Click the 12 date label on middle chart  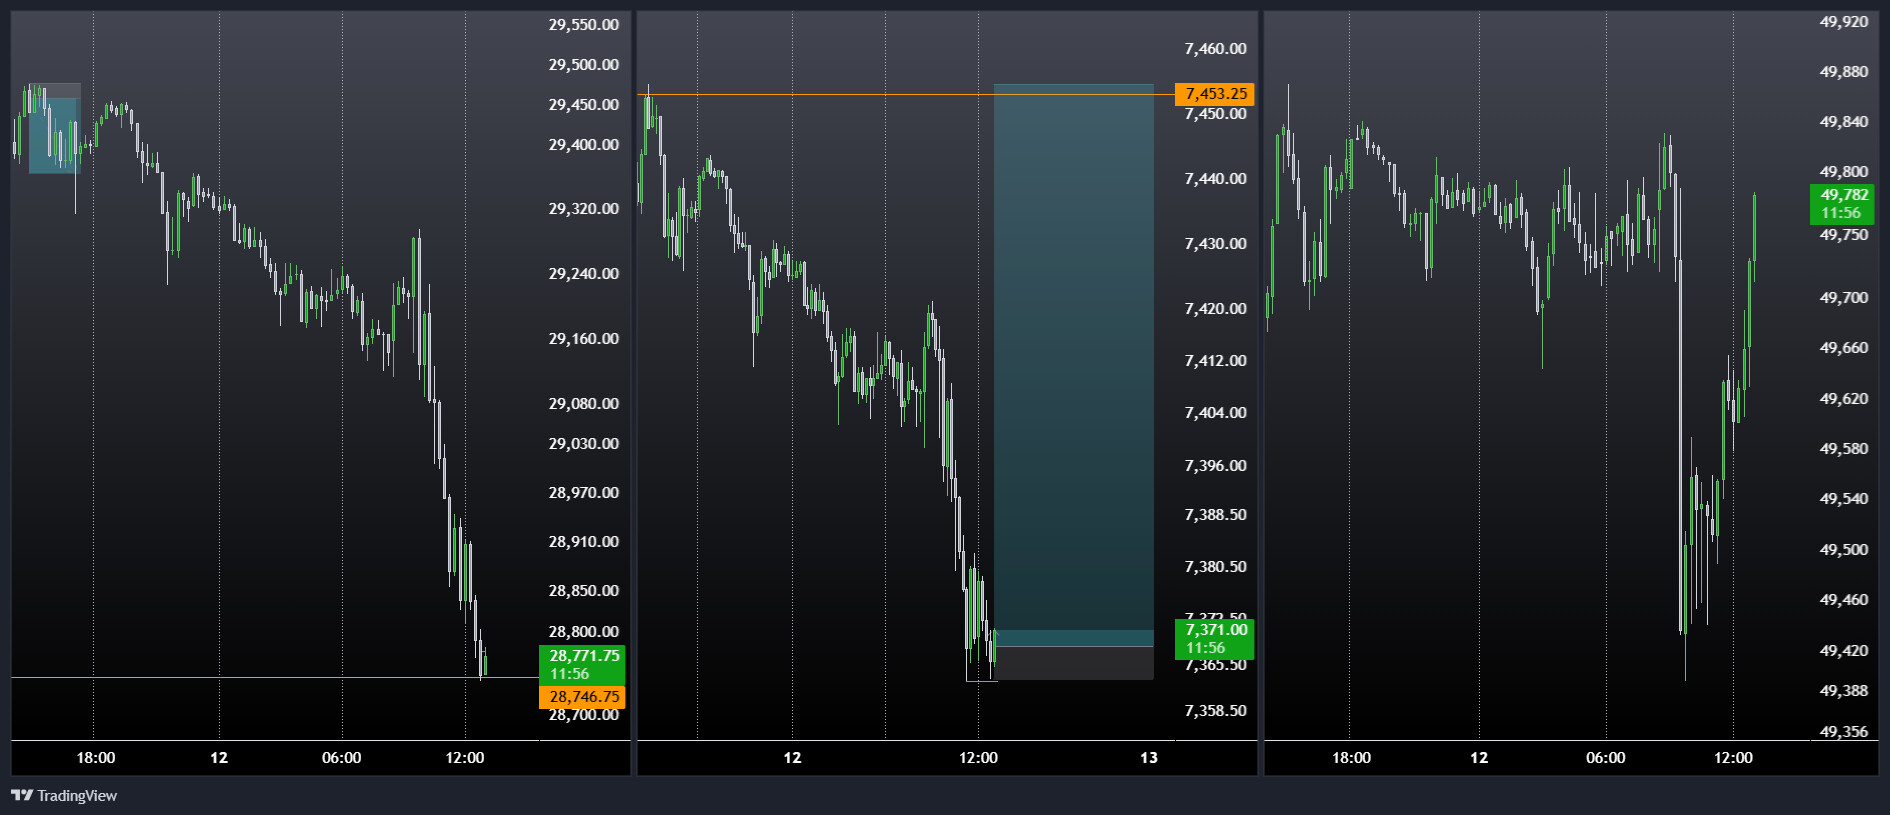point(792,757)
